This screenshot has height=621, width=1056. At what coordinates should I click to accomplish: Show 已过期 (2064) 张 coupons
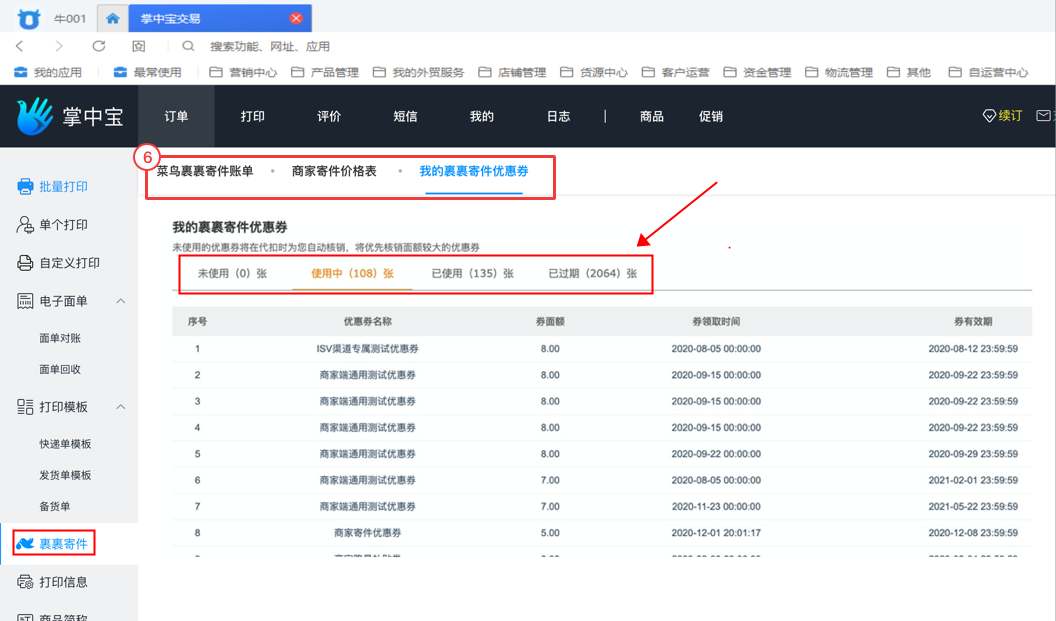593,273
